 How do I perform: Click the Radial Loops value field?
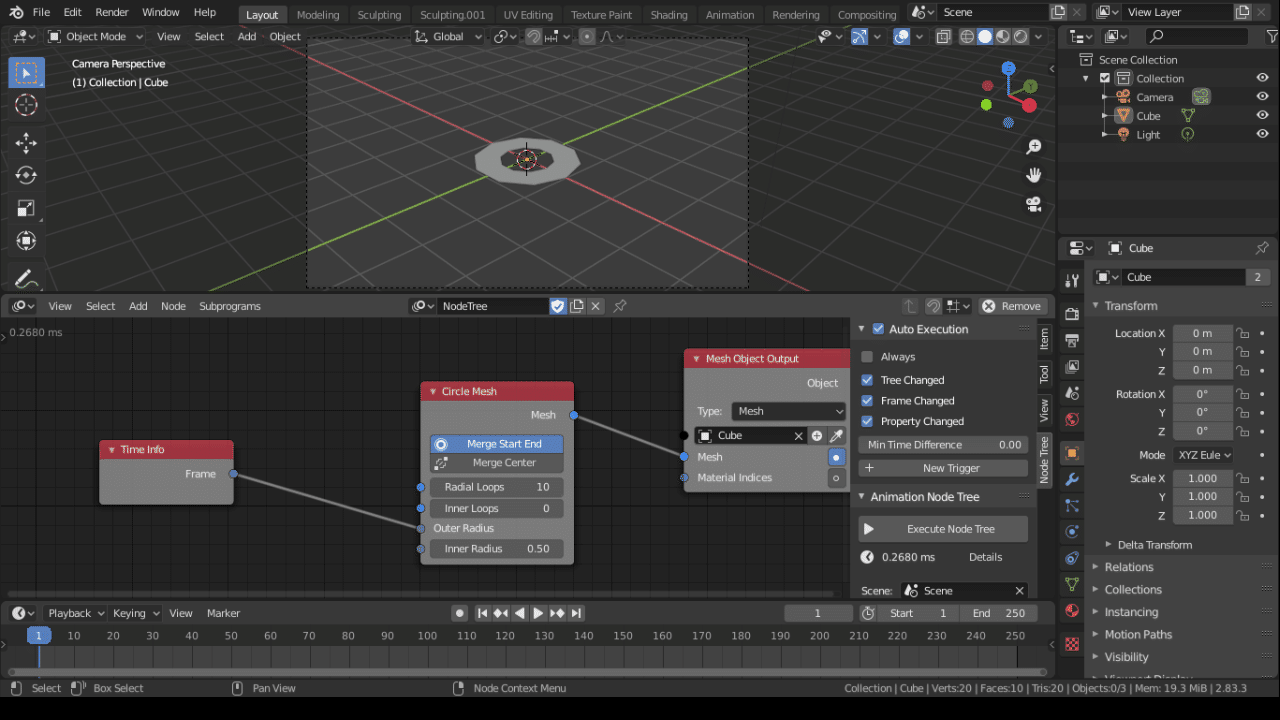coord(497,487)
